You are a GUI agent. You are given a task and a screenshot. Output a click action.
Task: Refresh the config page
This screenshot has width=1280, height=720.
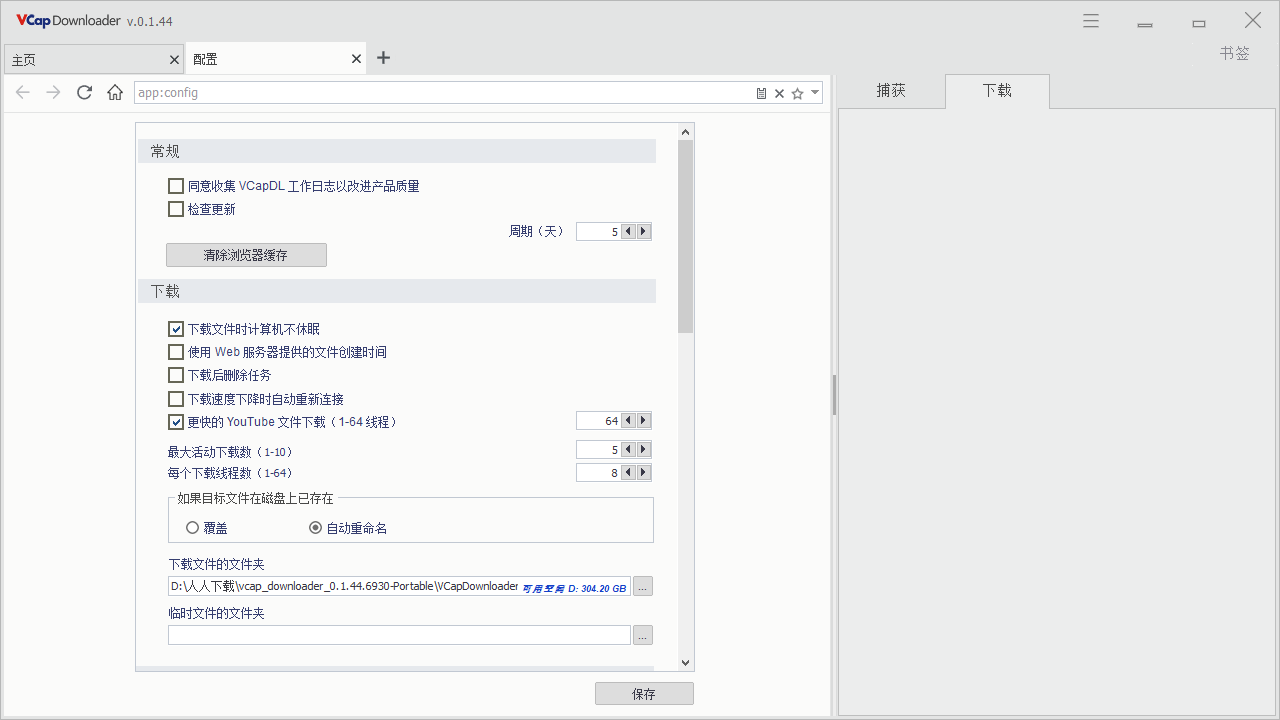[x=84, y=92]
